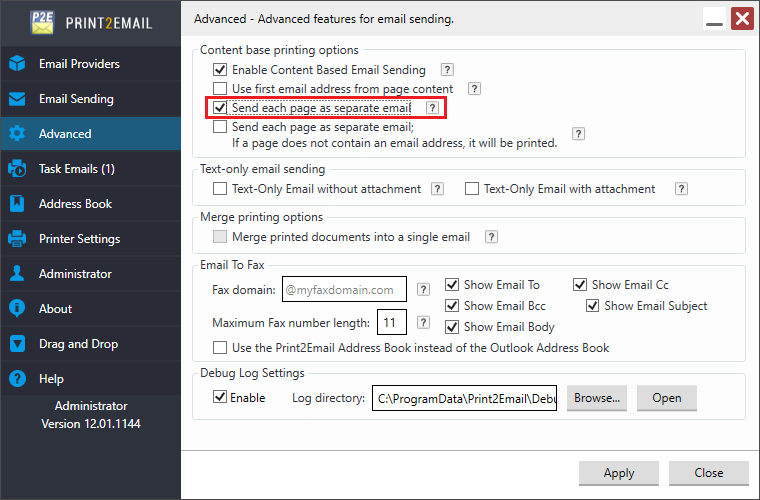Open Task Emails (1)
This screenshot has width=760, height=500.
91,169
